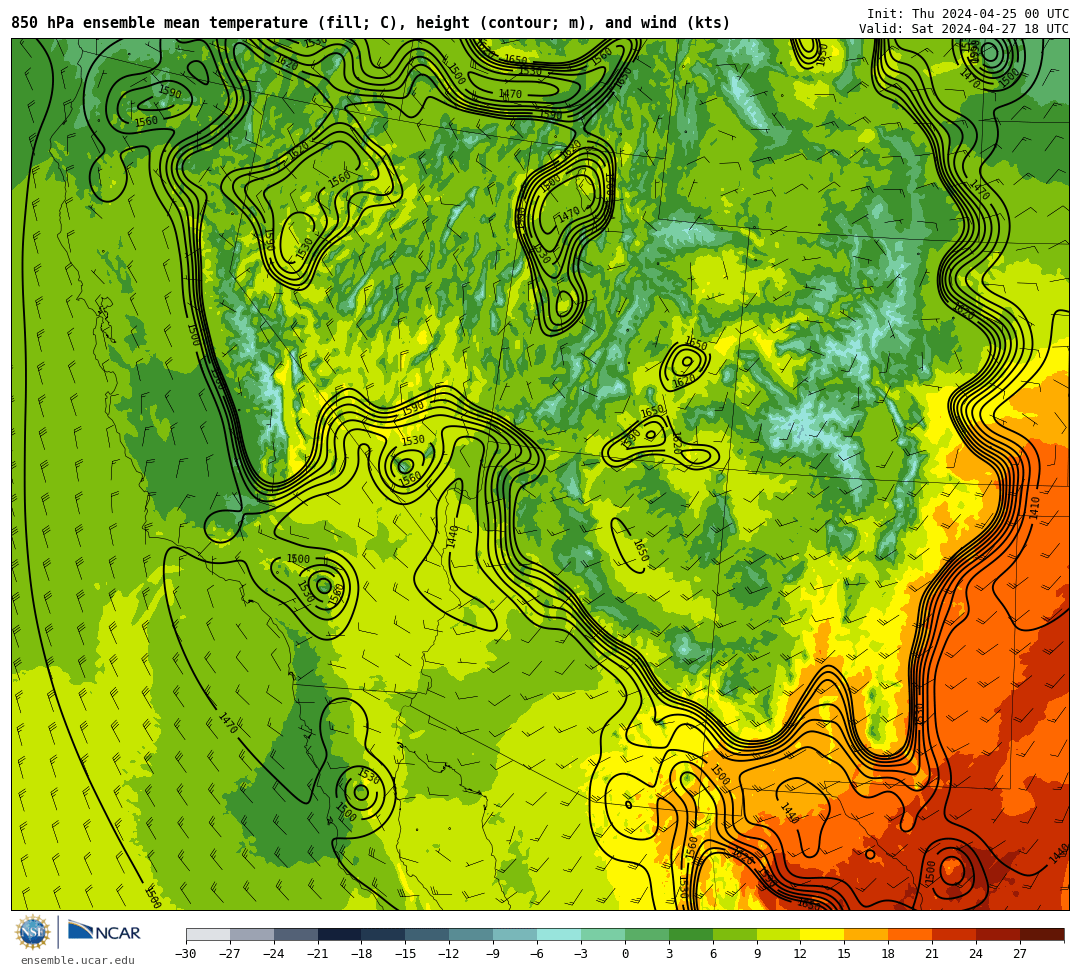Click the 18 colorbar tick label

tap(889, 954)
